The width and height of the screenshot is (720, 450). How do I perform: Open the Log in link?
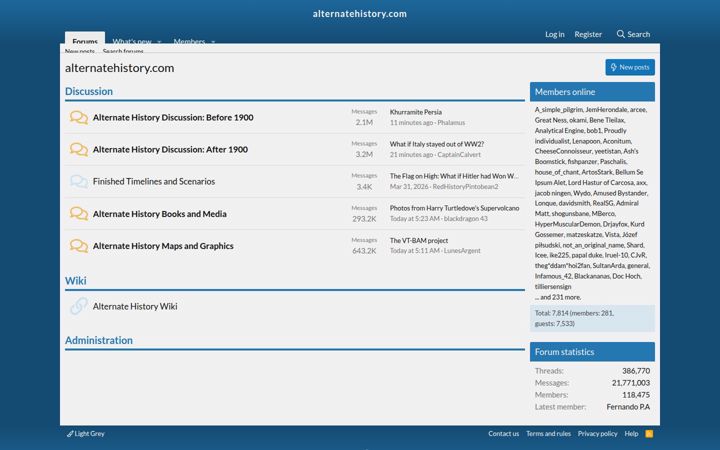coord(555,34)
